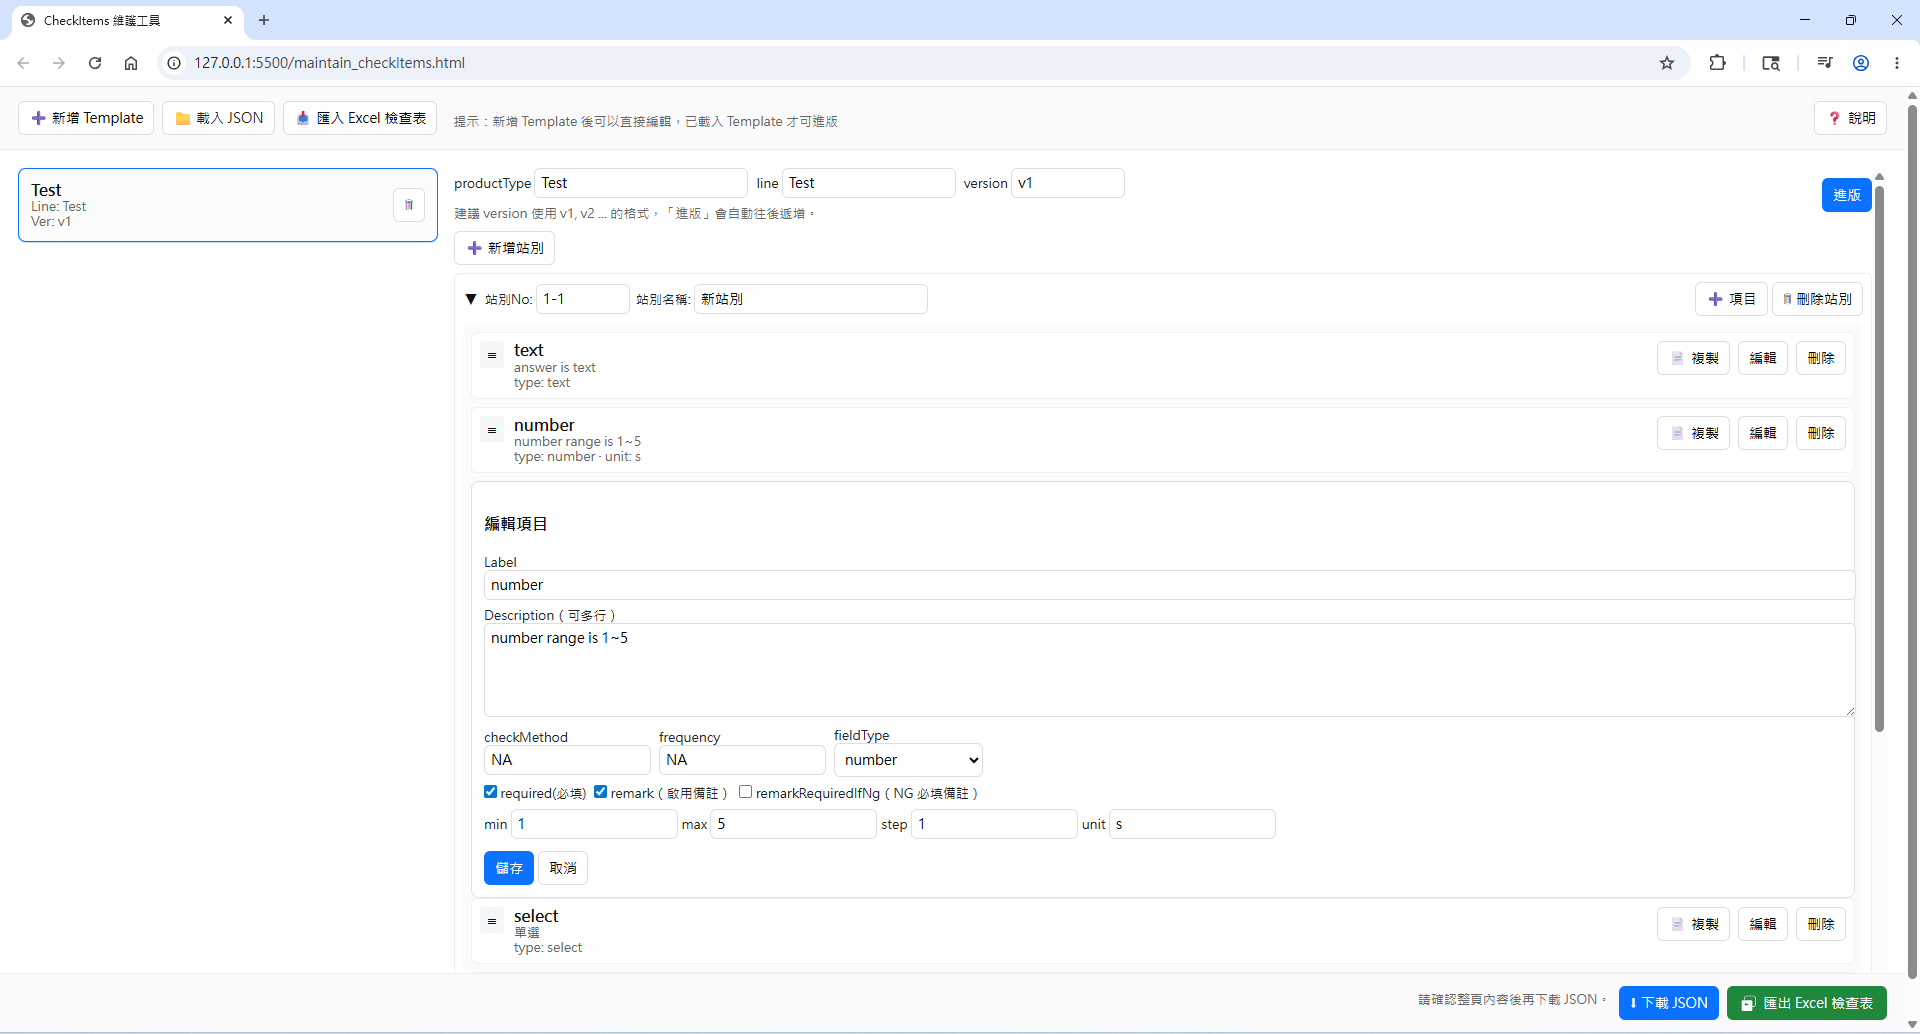This screenshot has height=1034, width=1920.
Task: Open the browser home page
Action: point(131,63)
